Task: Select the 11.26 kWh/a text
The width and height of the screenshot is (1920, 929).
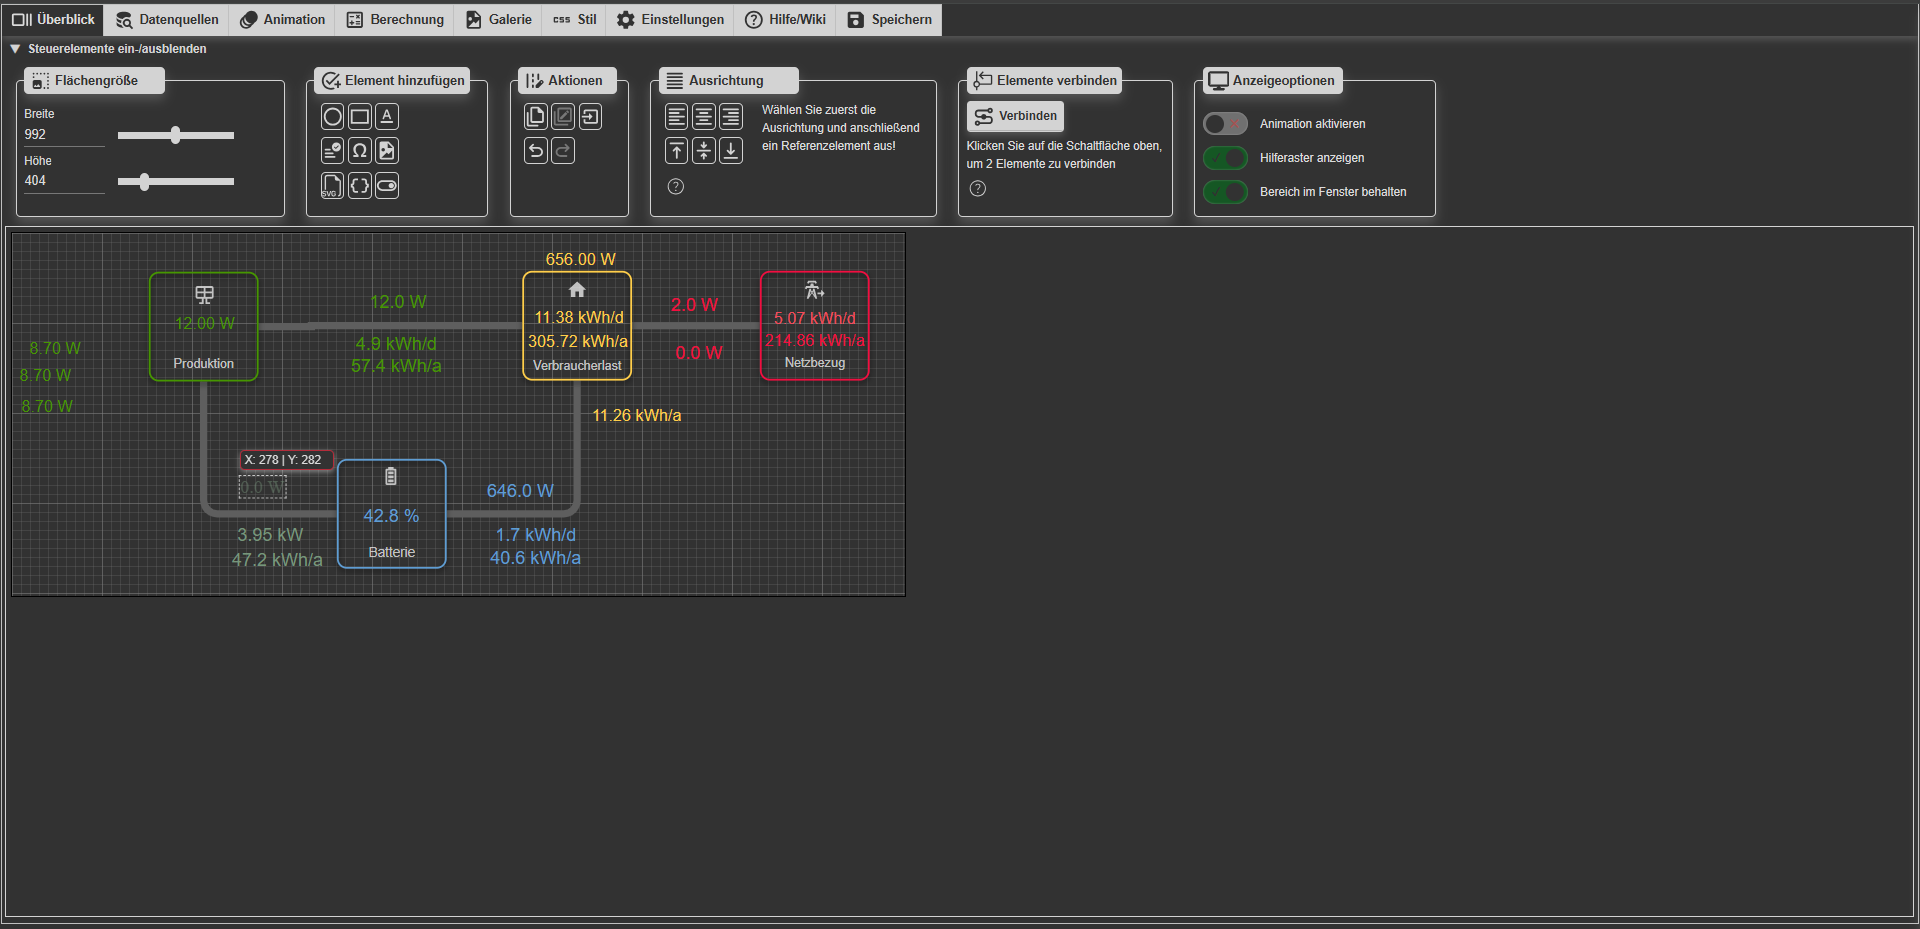Action: click(x=636, y=415)
